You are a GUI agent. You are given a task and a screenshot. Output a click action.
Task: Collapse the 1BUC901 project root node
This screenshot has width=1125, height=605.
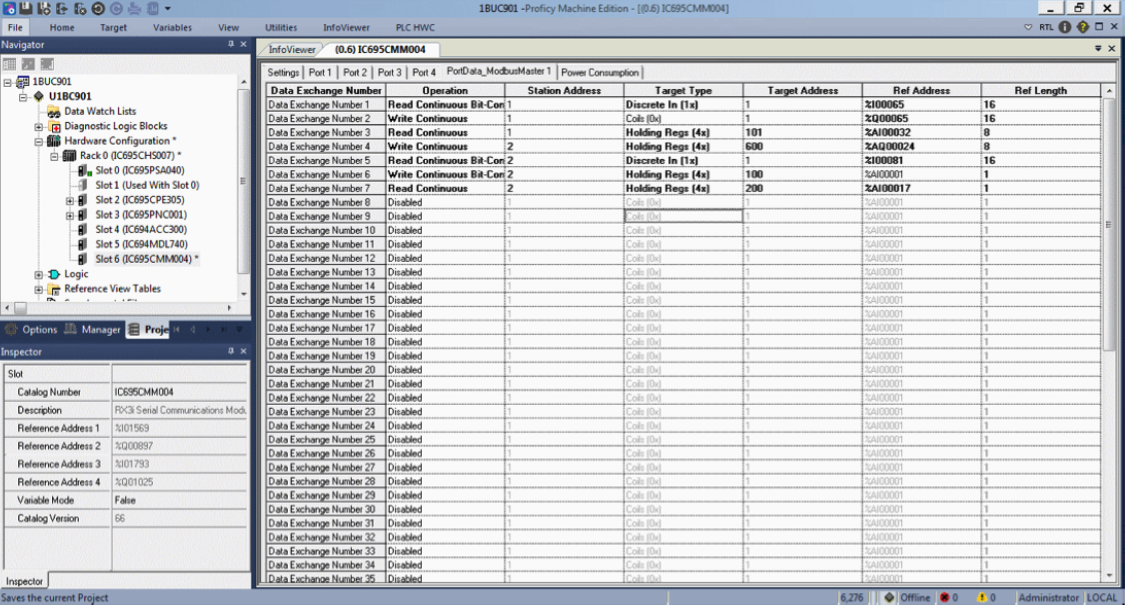[7, 82]
